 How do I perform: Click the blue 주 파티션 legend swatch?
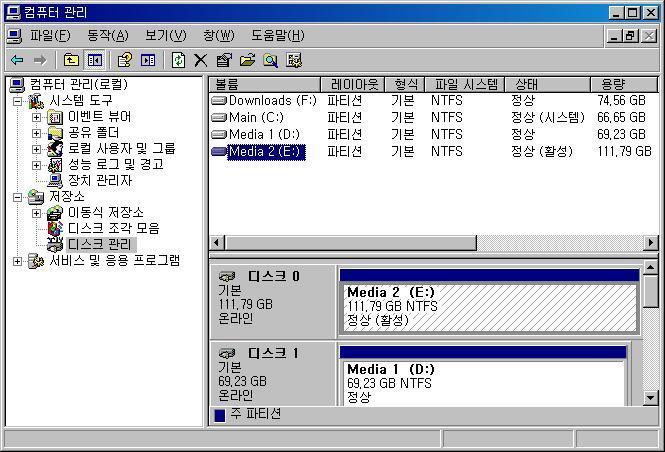click(x=220, y=416)
